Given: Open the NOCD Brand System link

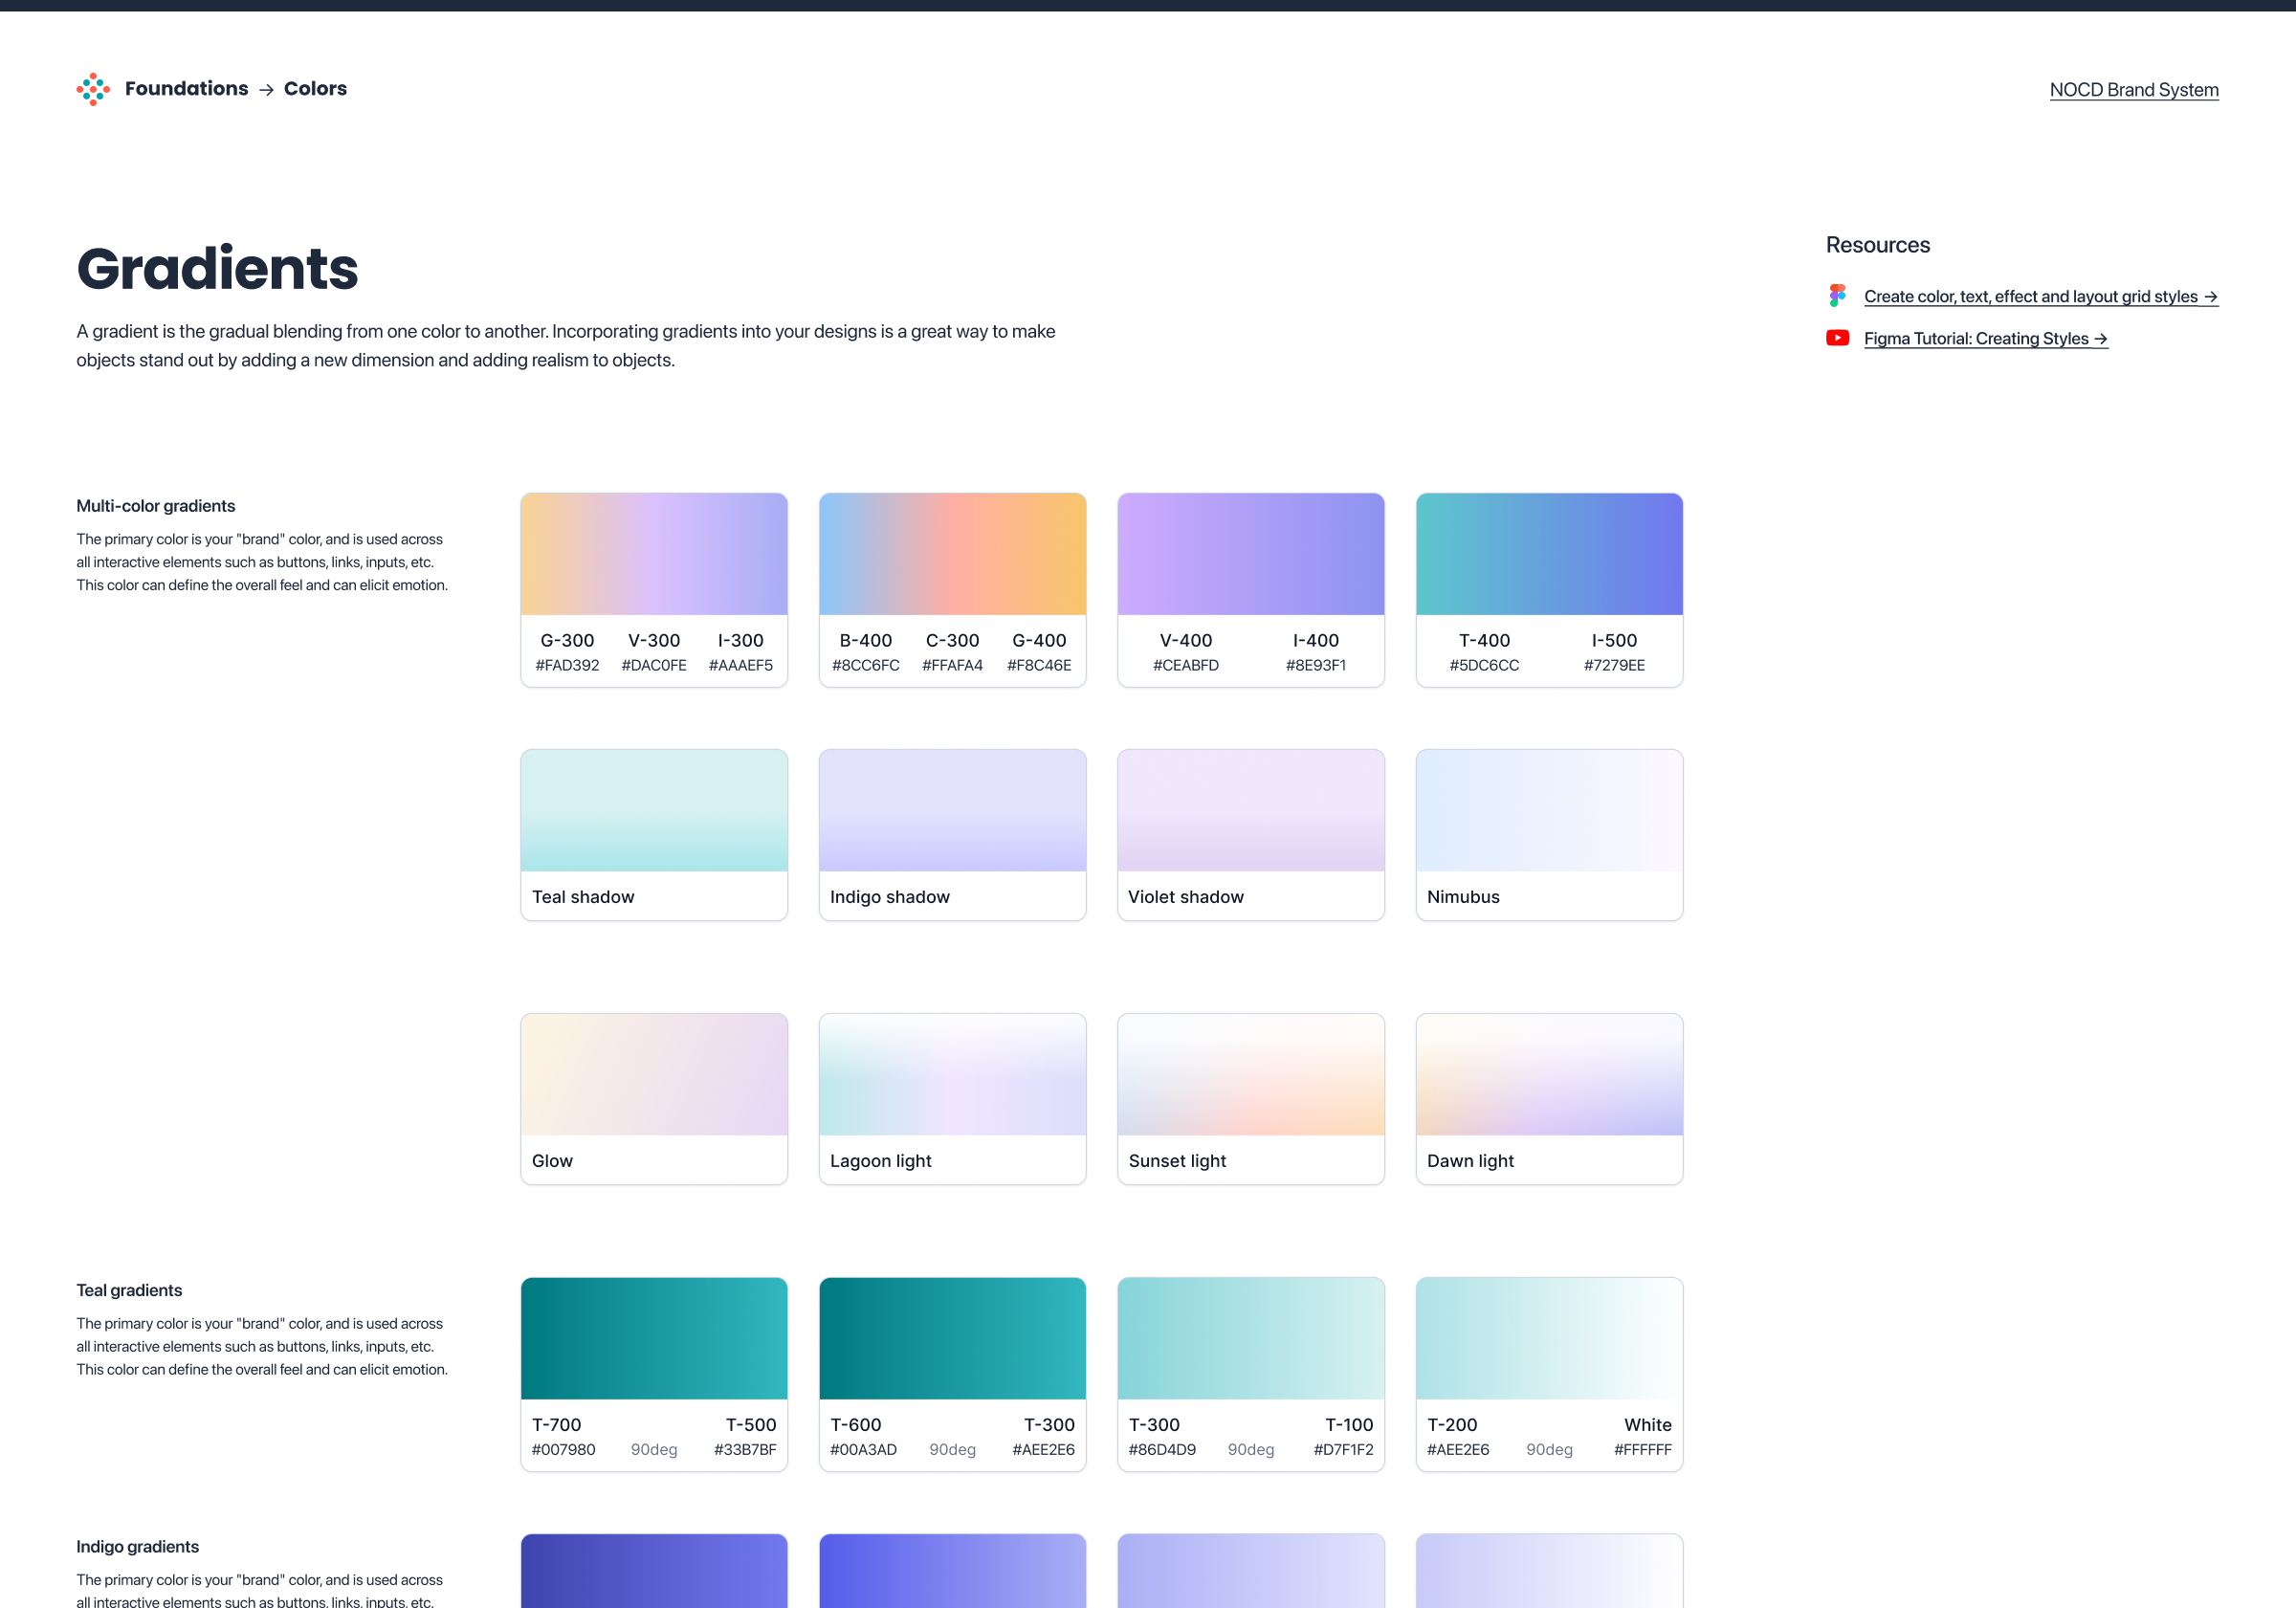Looking at the screenshot, I should [2134, 90].
